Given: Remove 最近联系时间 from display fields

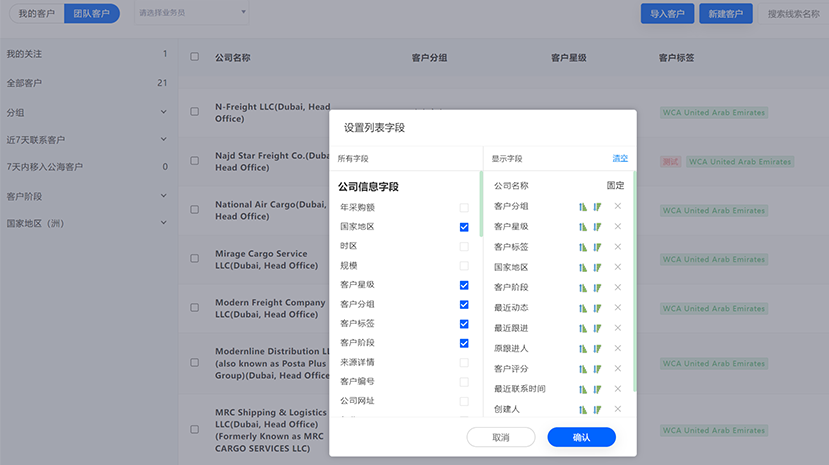Looking at the screenshot, I should pos(618,389).
